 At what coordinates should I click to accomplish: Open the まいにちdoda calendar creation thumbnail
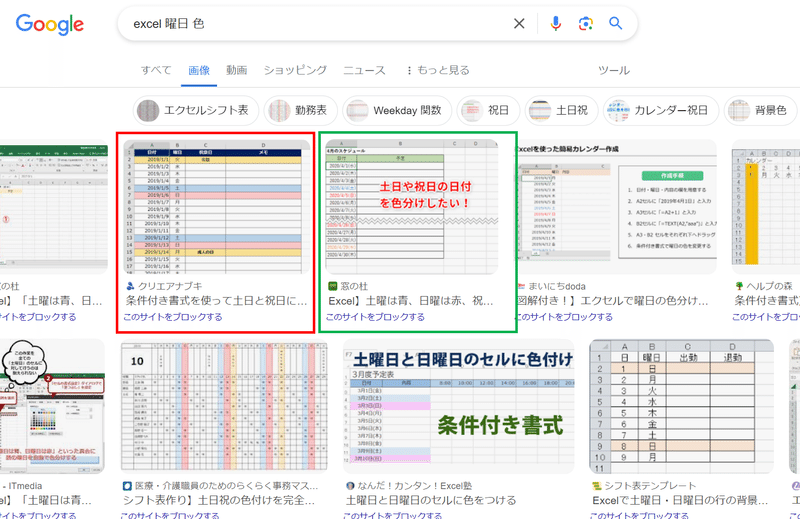click(x=616, y=207)
